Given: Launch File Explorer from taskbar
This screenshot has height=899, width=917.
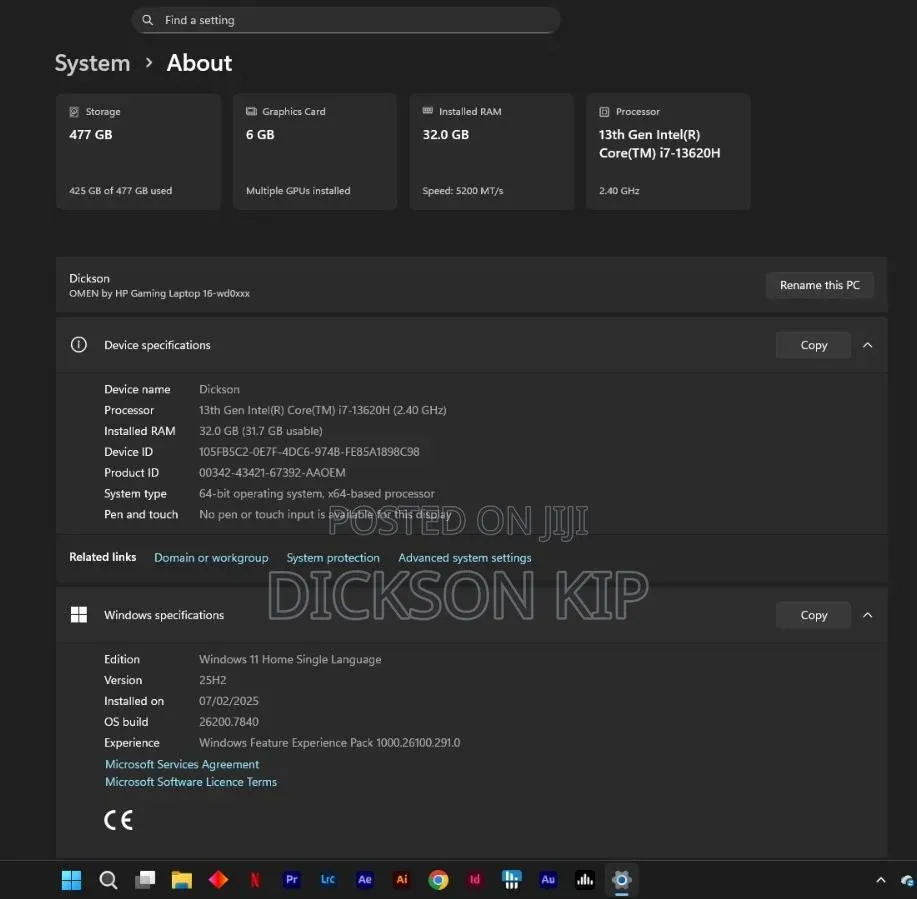Looking at the screenshot, I should 182,880.
